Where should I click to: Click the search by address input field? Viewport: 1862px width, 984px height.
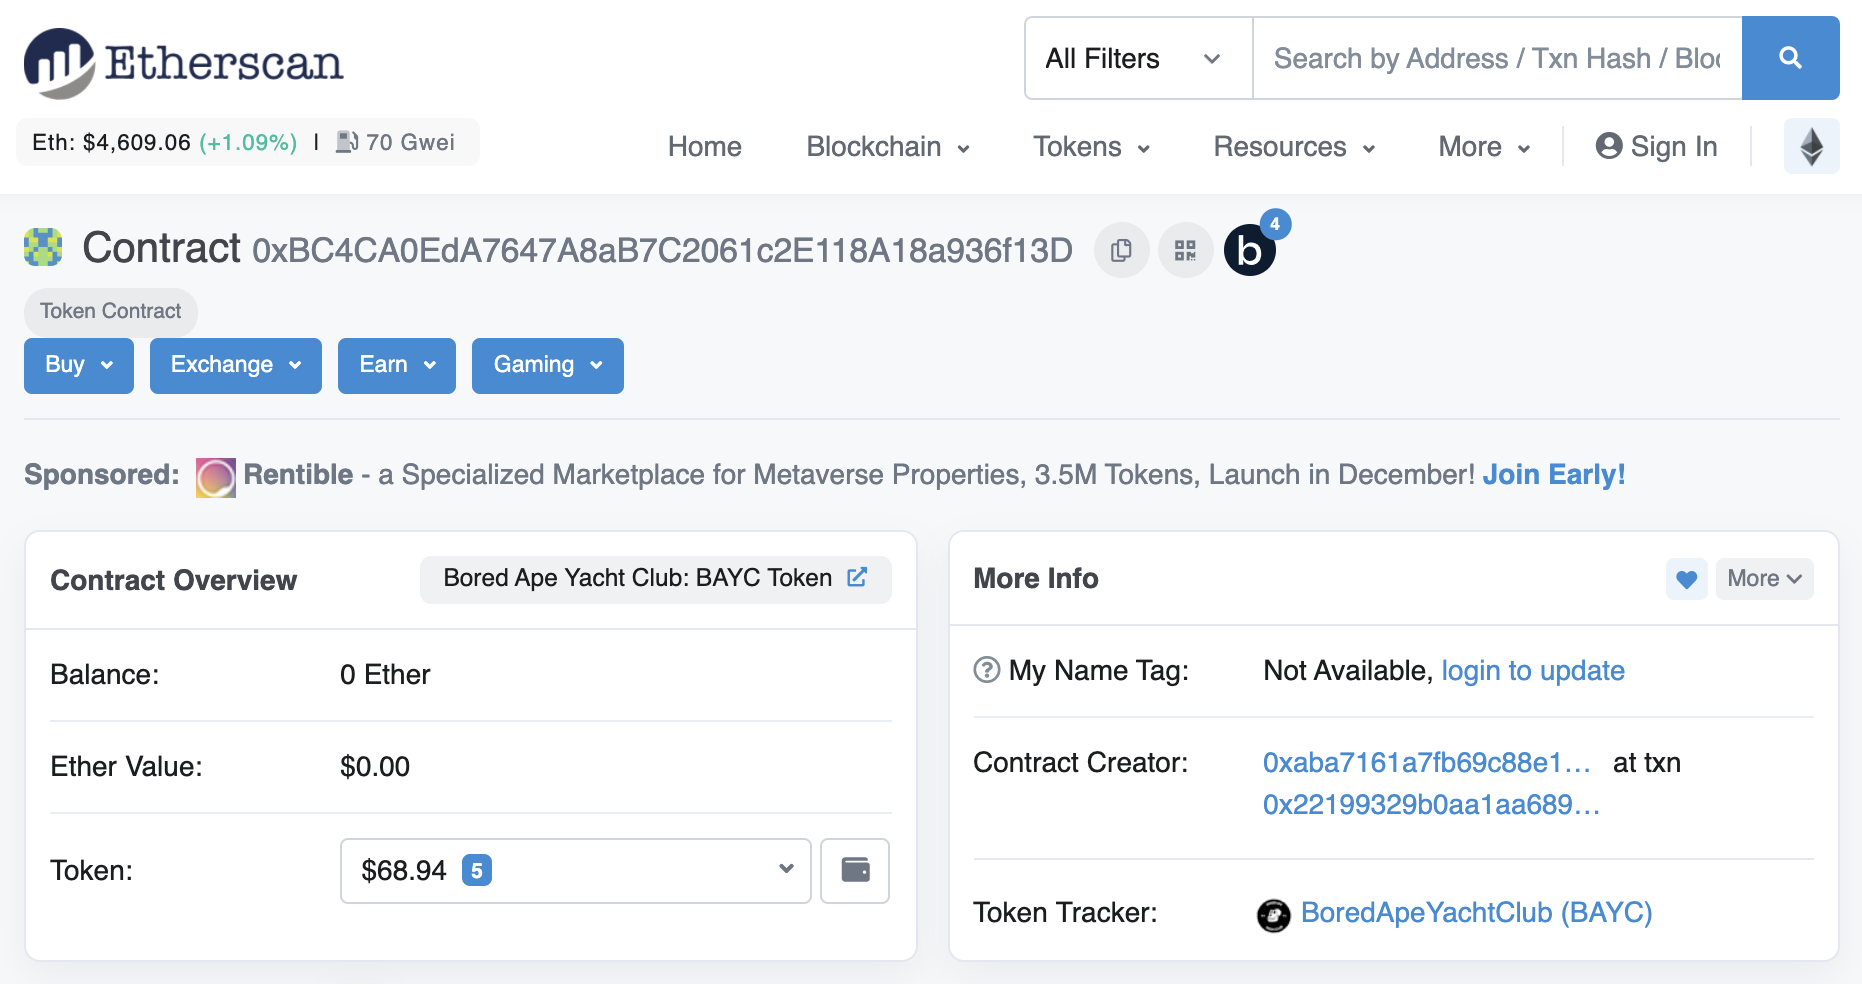click(x=1497, y=58)
